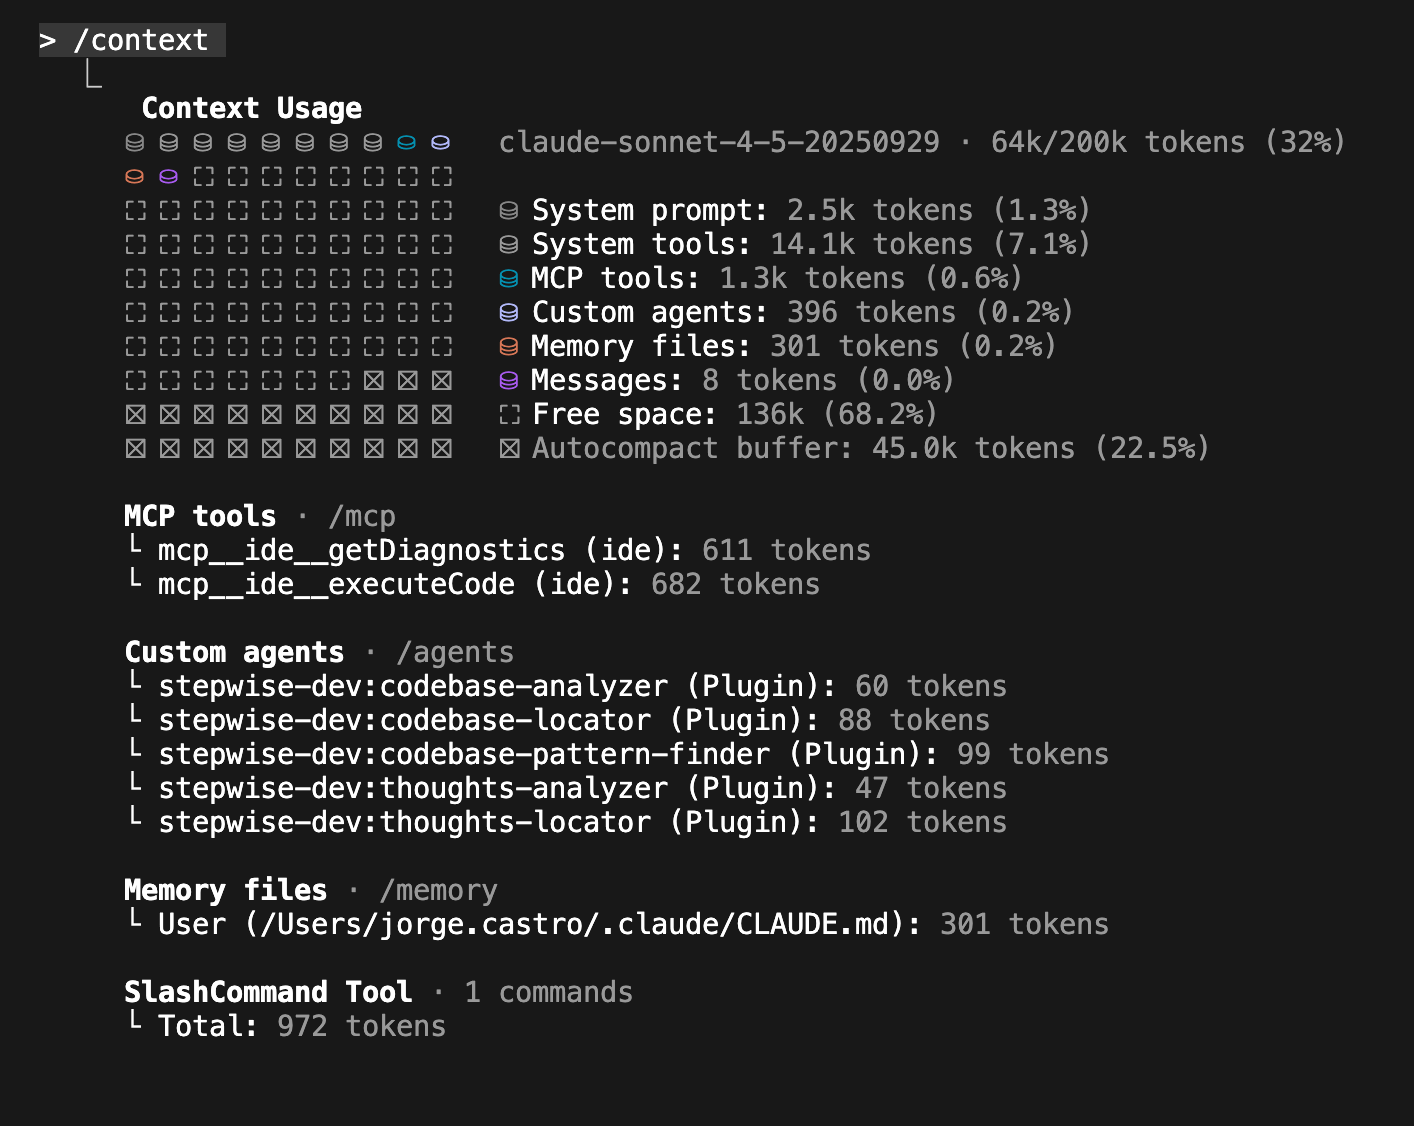Screen dimensions: 1414x1126
Task: Select the mcp__ide__executeCode entry
Action: click(x=336, y=585)
